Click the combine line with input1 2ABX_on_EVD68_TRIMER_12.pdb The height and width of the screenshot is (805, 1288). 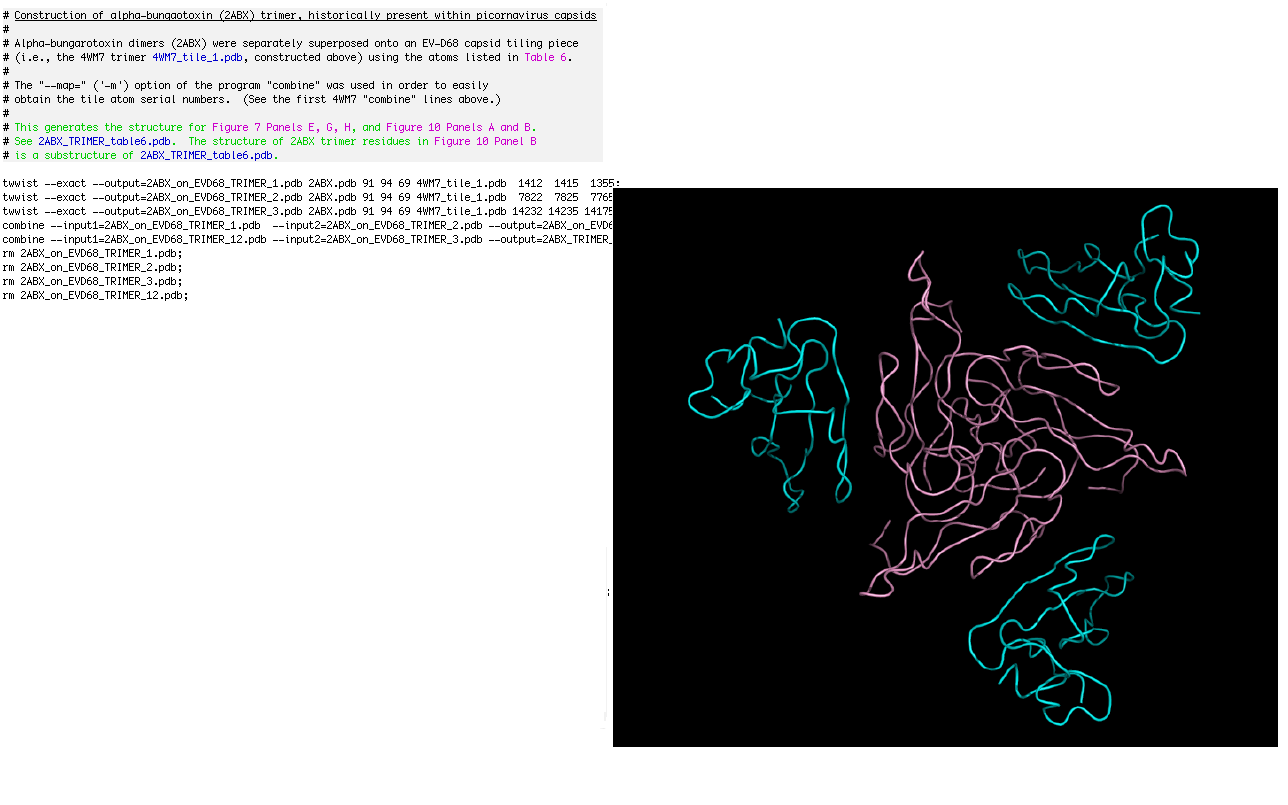[x=308, y=239]
